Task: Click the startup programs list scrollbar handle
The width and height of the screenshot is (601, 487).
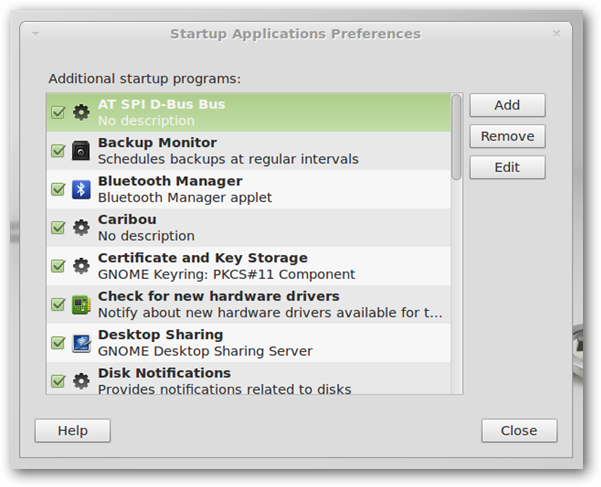Action: (456, 137)
